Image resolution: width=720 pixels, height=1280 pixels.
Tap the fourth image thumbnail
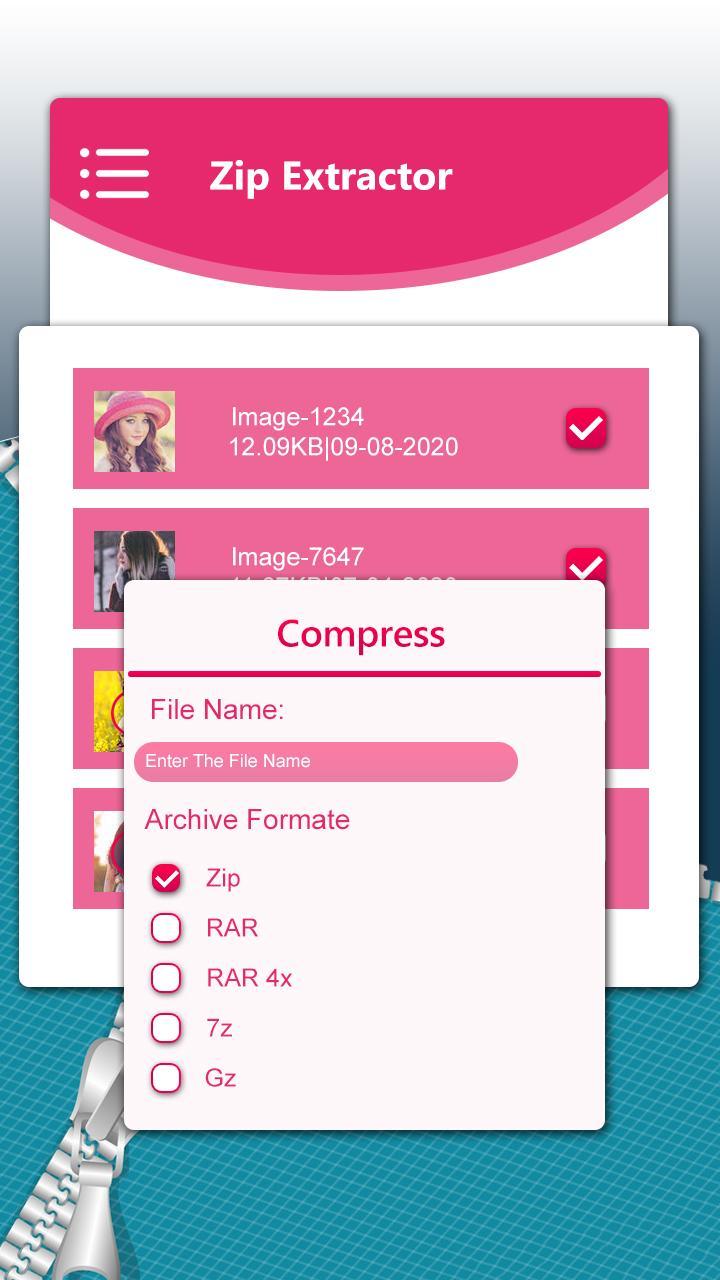coord(109,851)
